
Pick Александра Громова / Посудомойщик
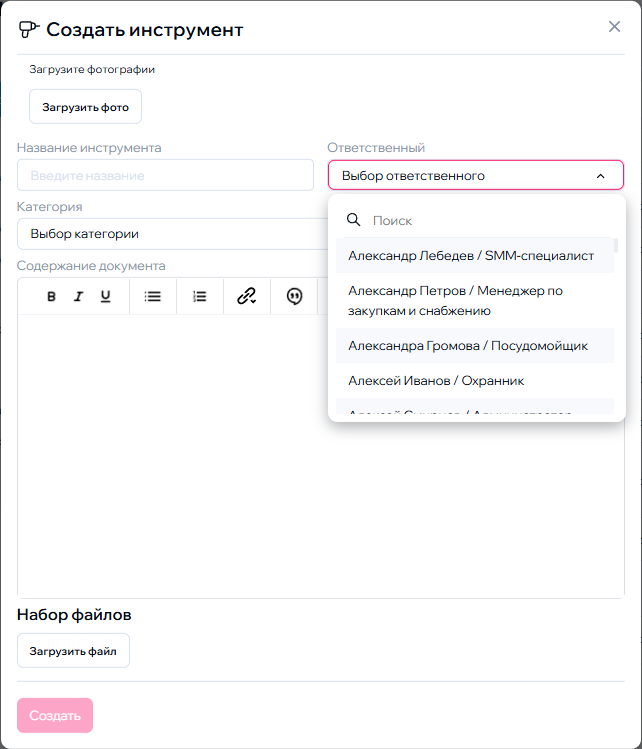[x=468, y=346]
